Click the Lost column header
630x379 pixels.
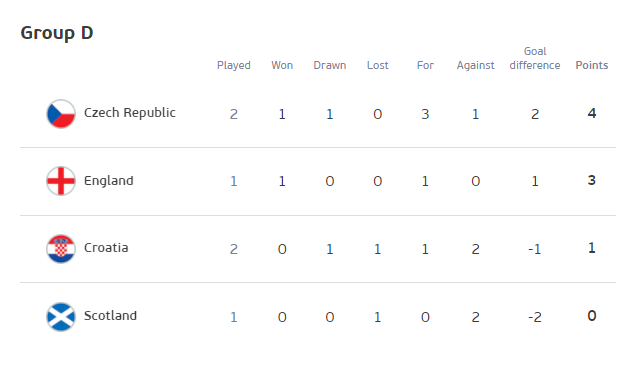377,66
